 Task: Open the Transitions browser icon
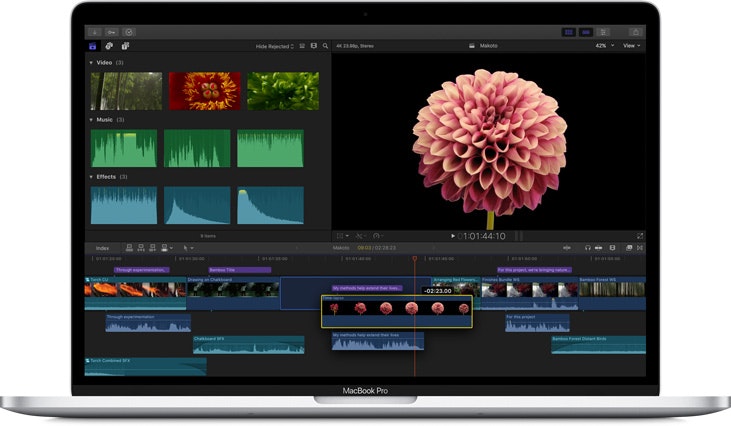(640, 248)
